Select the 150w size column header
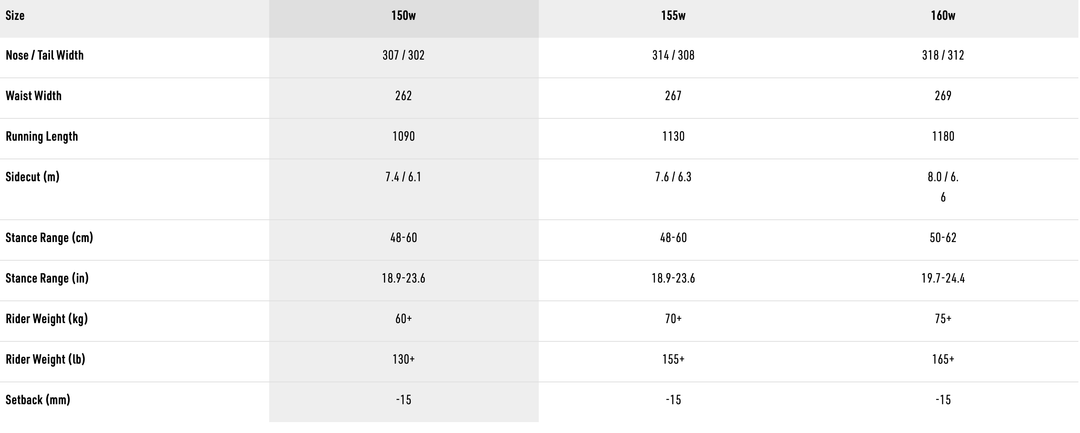Screen dimensions: 1080x433 pos(404,15)
